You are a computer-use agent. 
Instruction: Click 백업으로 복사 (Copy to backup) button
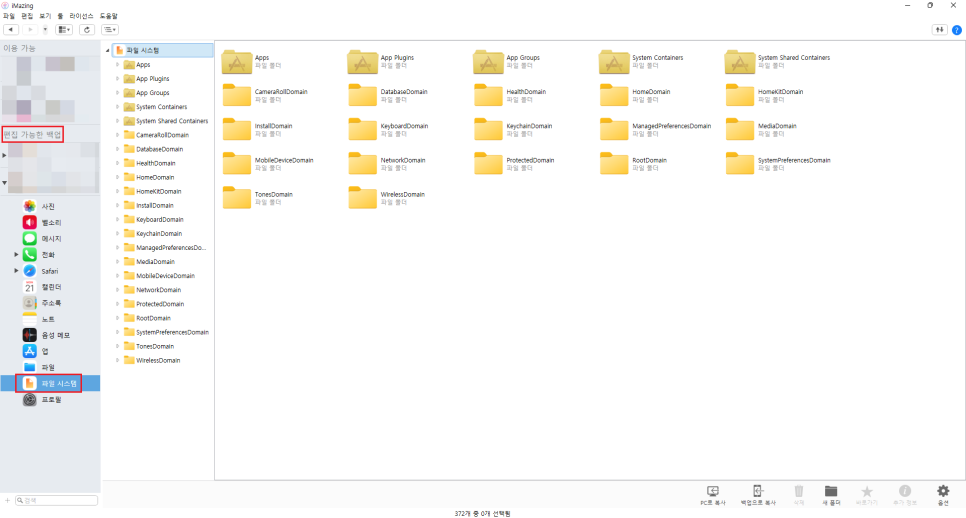(x=758, y=495)
